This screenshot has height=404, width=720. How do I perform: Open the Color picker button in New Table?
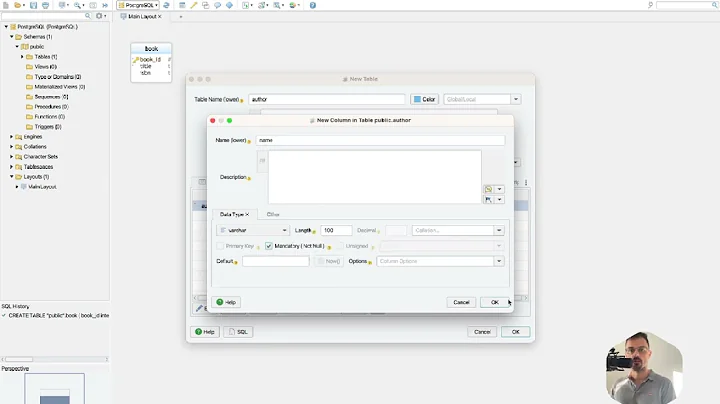[x=424, y=99]
